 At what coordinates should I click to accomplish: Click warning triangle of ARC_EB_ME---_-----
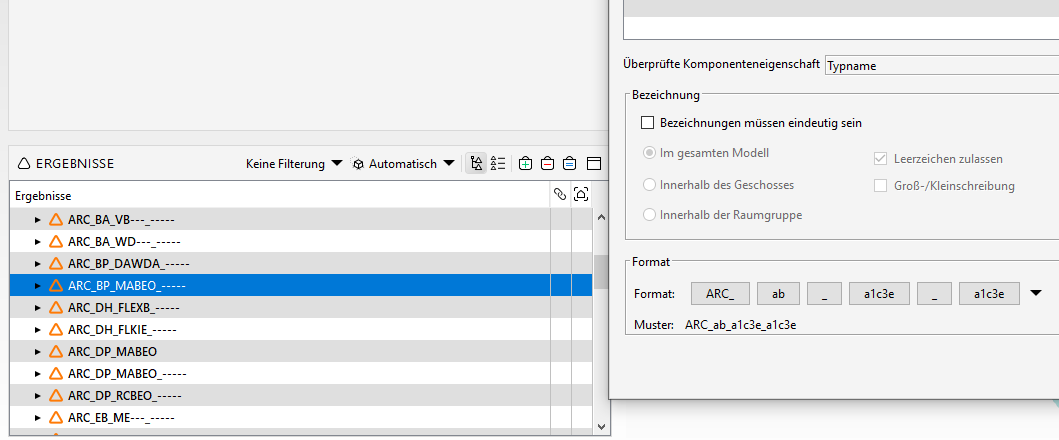coord(56,418)
